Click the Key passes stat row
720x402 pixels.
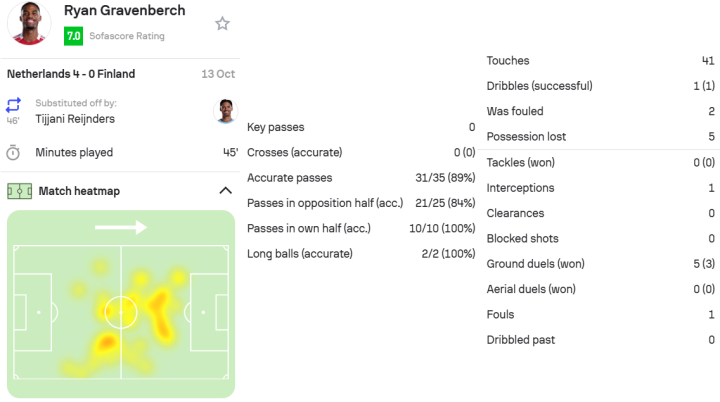pyautogui.click(x=361, y=128)
